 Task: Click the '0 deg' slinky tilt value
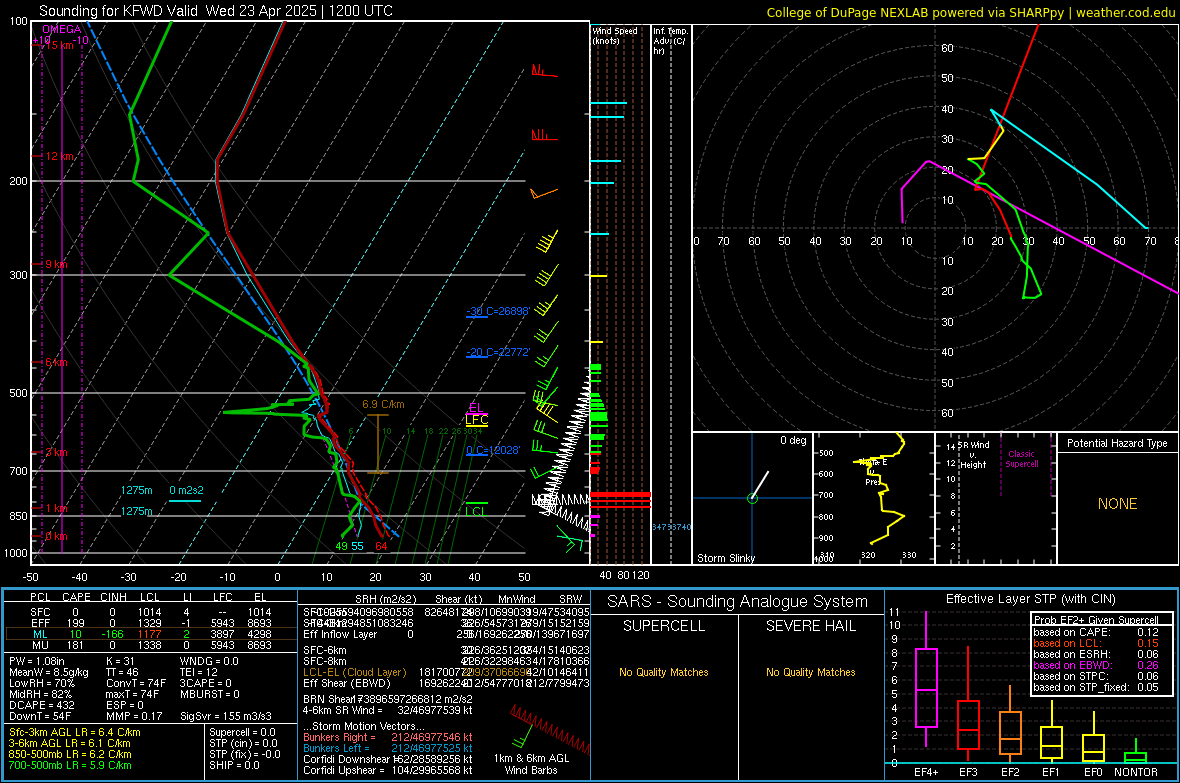click(793, 440)
